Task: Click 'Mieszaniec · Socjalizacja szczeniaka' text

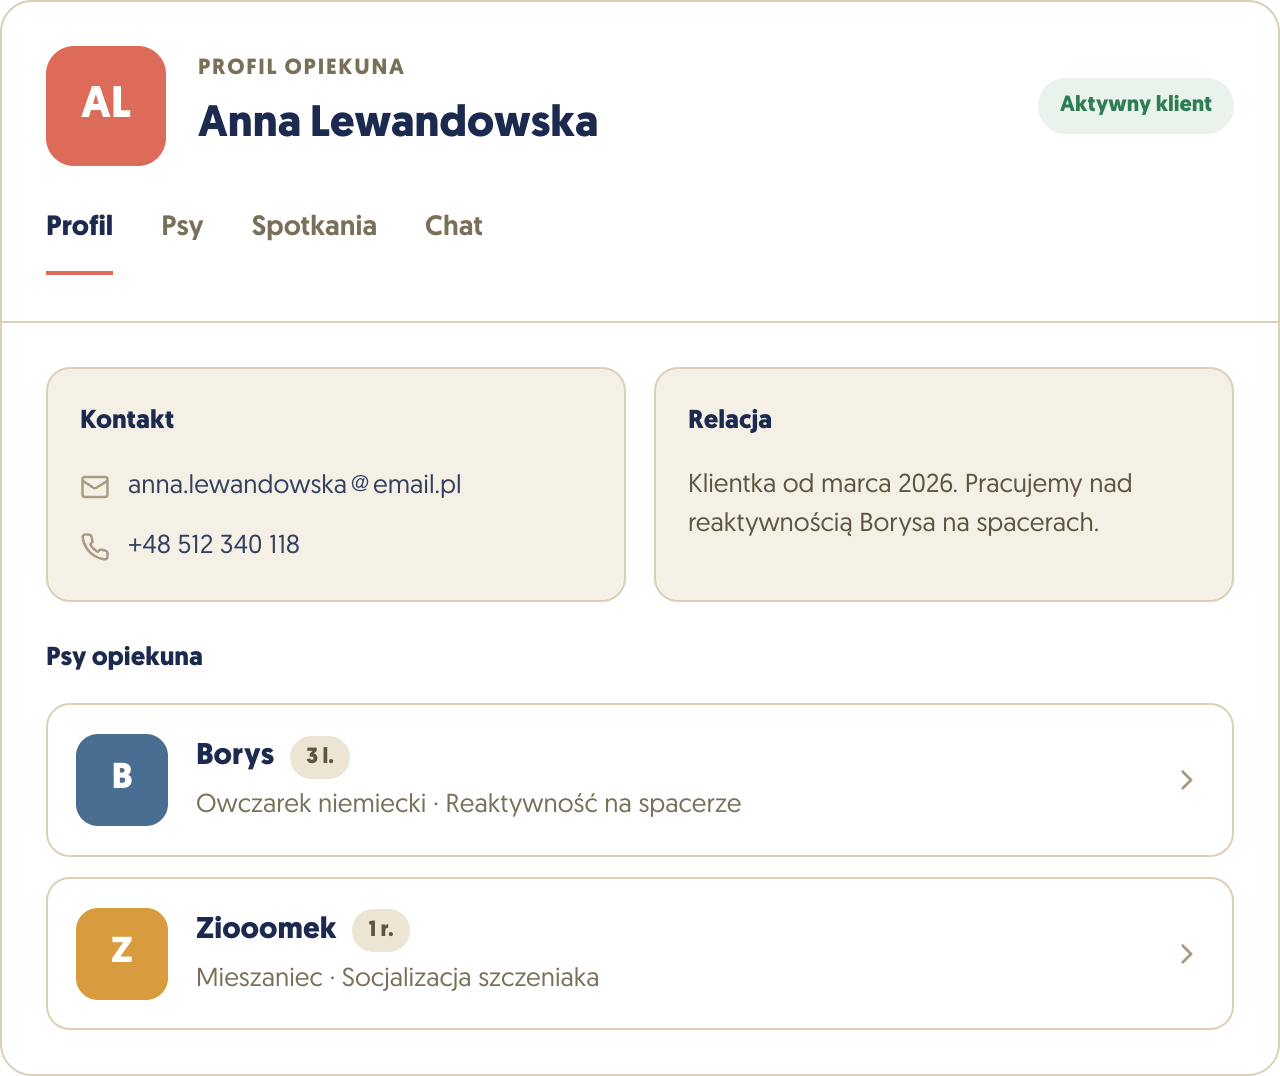Action: (398, 978)
